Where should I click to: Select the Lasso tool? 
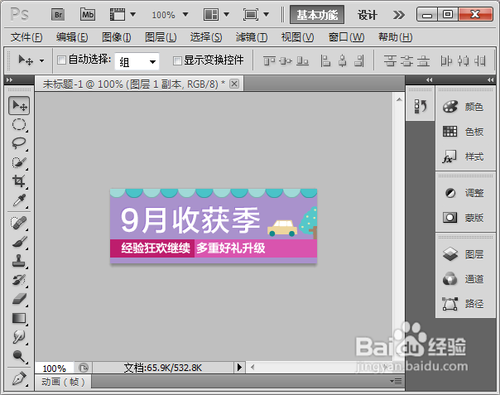click(19, 143)
